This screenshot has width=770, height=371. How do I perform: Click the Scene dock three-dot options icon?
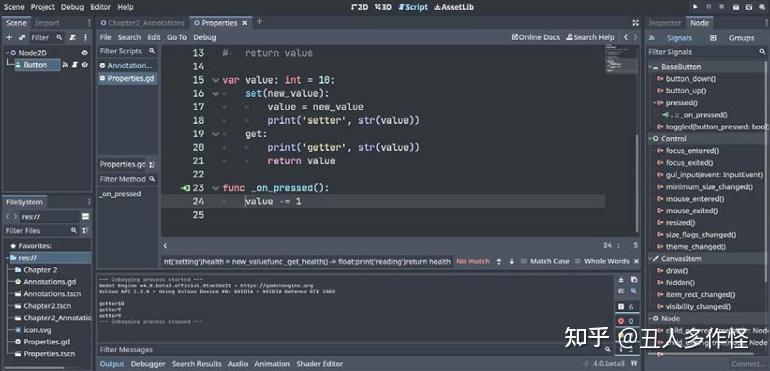click(89, 23)
